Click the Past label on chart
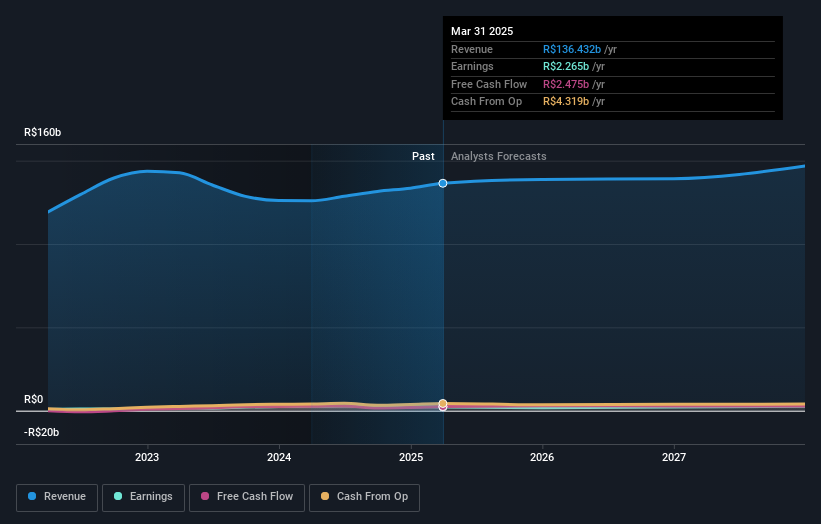Image resolution: width=821 pixels, height=524 pixels. (423, 156)
